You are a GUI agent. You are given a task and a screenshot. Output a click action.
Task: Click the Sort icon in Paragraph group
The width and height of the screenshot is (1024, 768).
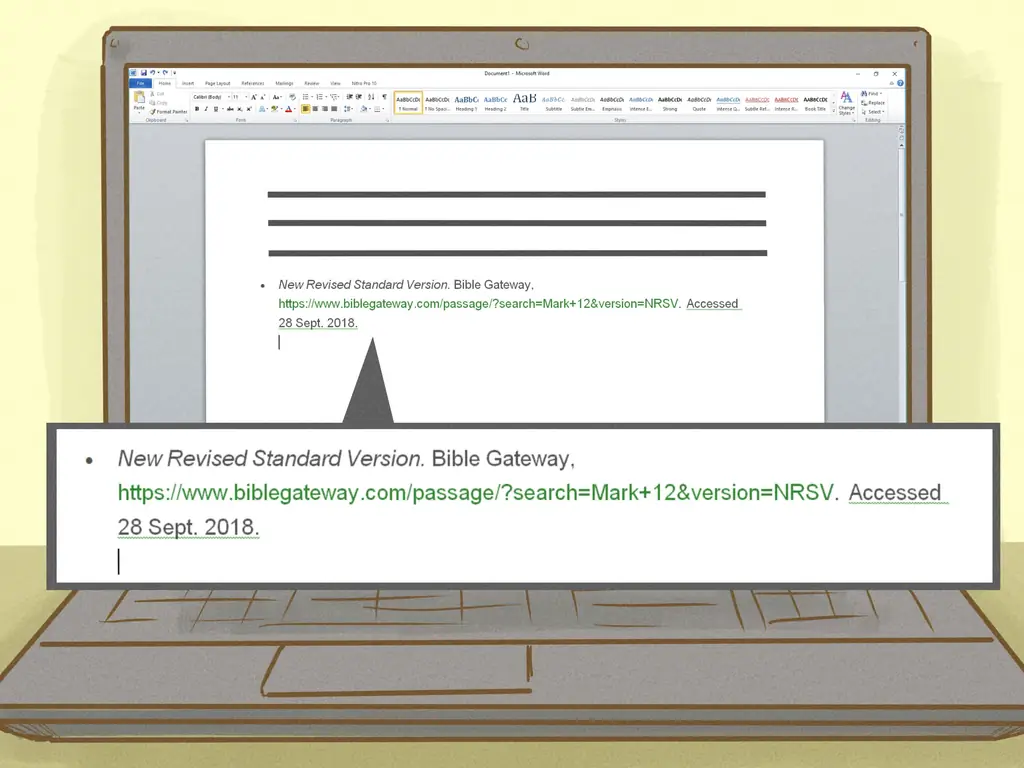[x=372, y=97]
